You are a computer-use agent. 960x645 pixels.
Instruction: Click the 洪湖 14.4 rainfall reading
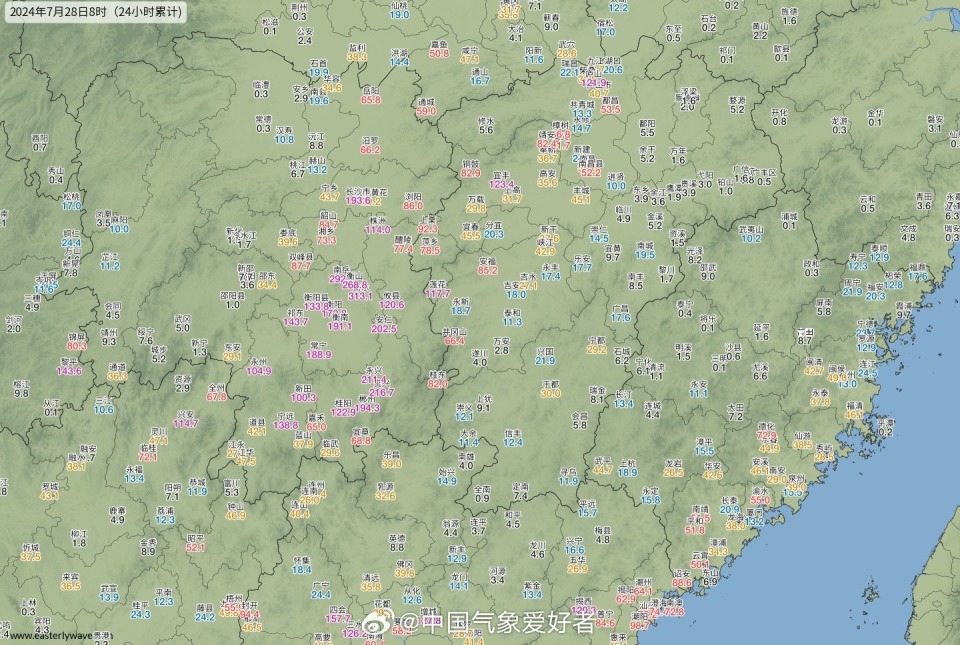pos(399,58)
